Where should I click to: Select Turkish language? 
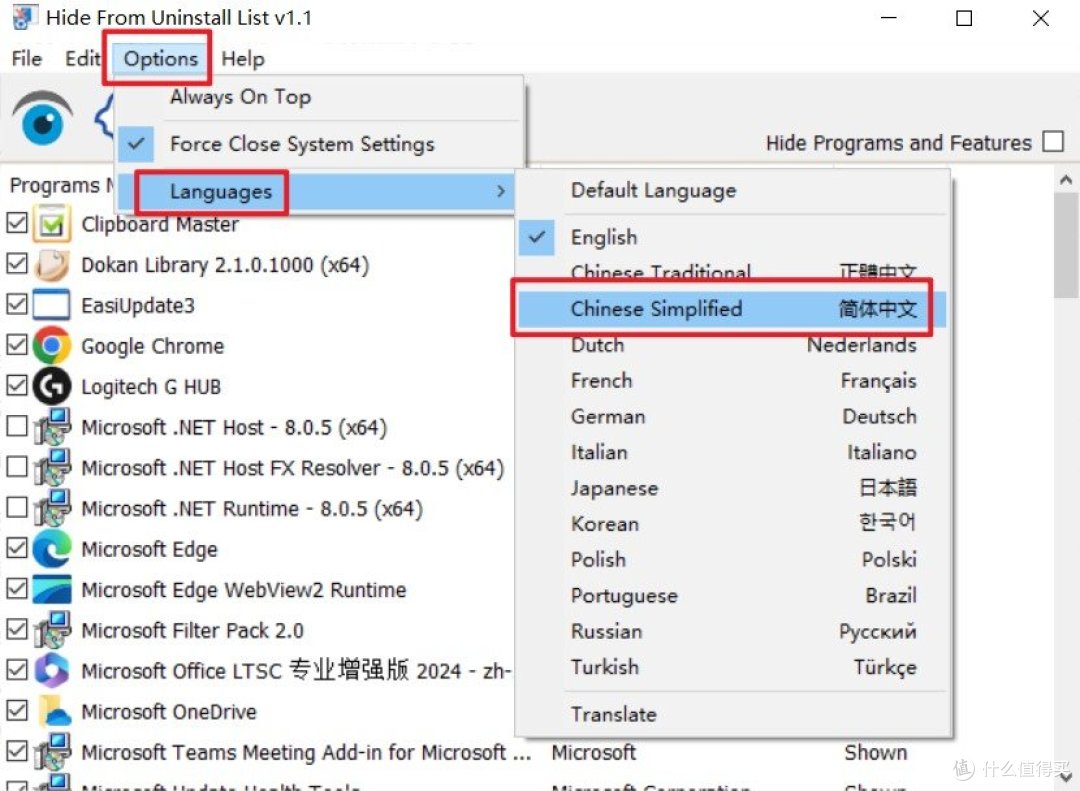[732, 667]
